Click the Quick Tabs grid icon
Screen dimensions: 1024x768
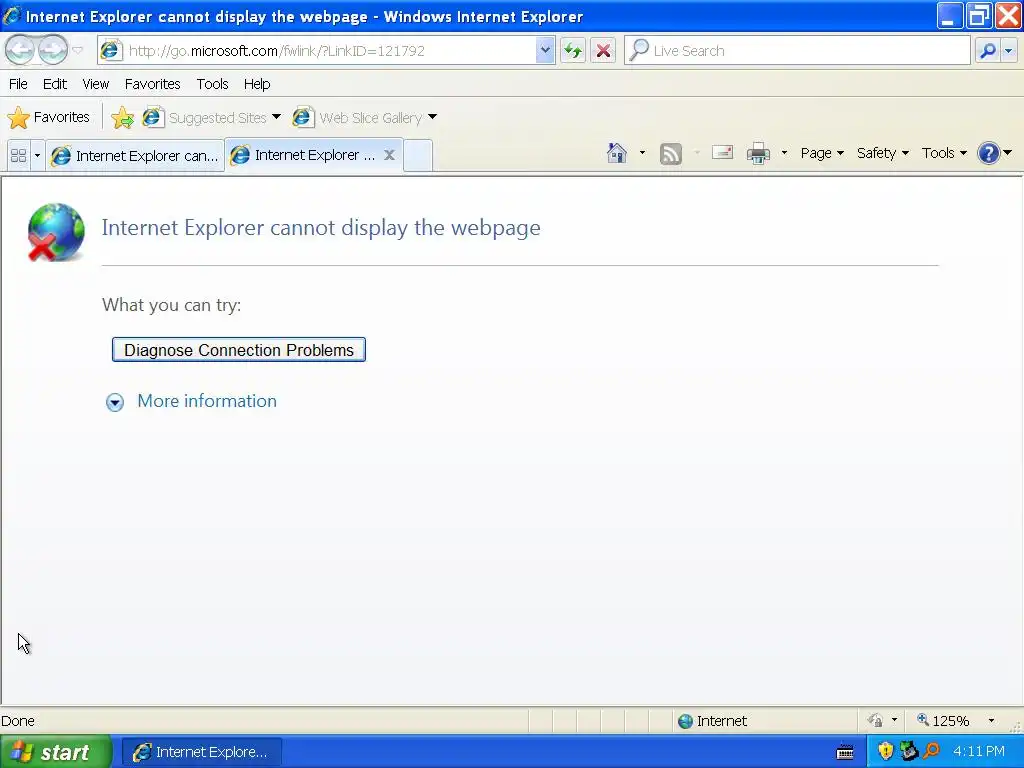point(18,155)
